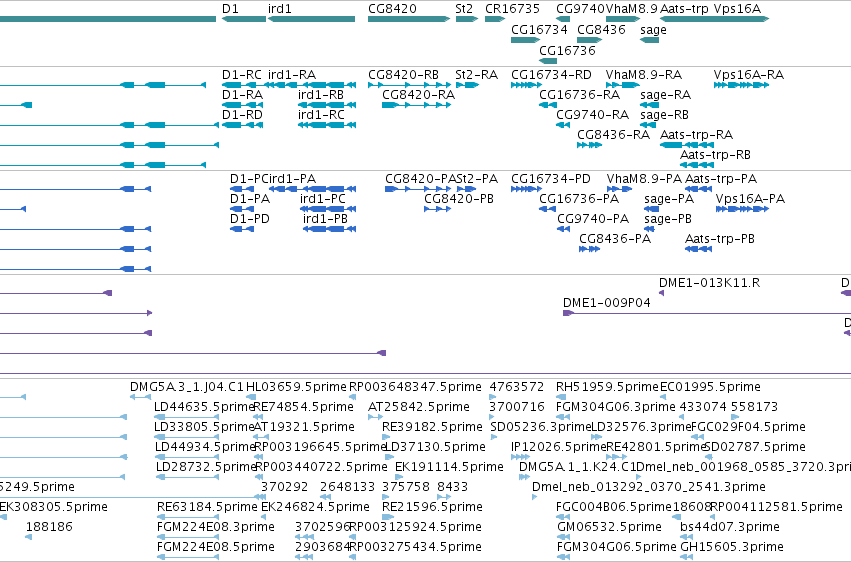The width and height of the screenshot is (851, 562).
Task: Click the RP003648347.5prime EST label
Action: tap(415, 387)
